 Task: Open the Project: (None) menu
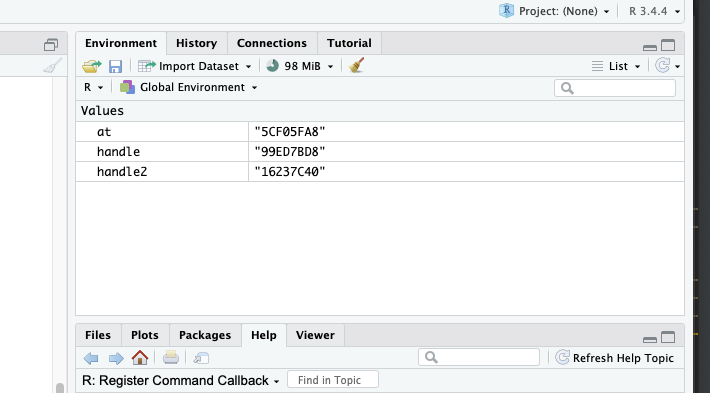(554, 11)
